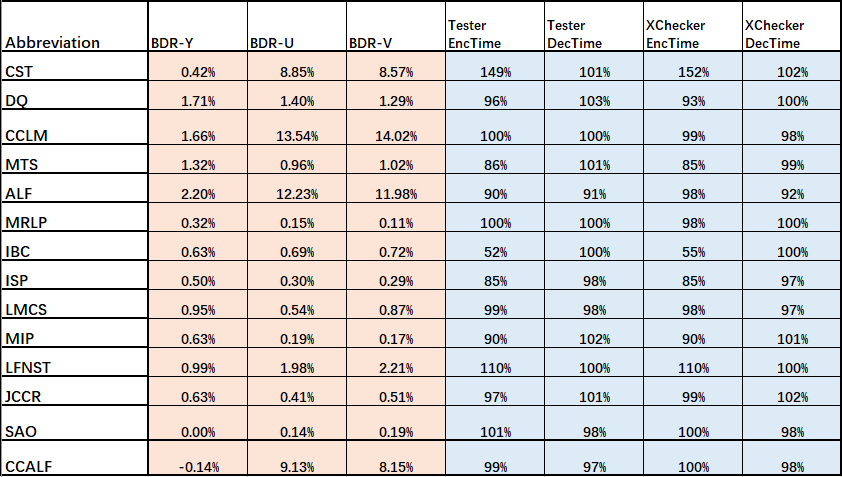Select the Abbreviation header cell
The image size is (842, 477).
coord(75,27)
